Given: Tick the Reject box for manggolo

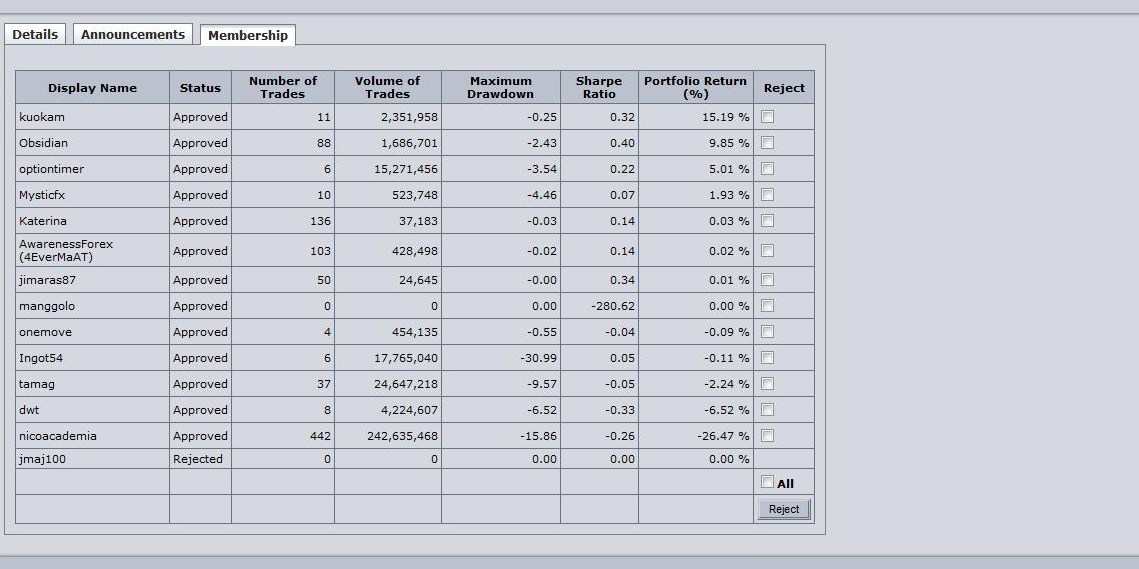Looking at the screenshot, I should click(767, 305).
